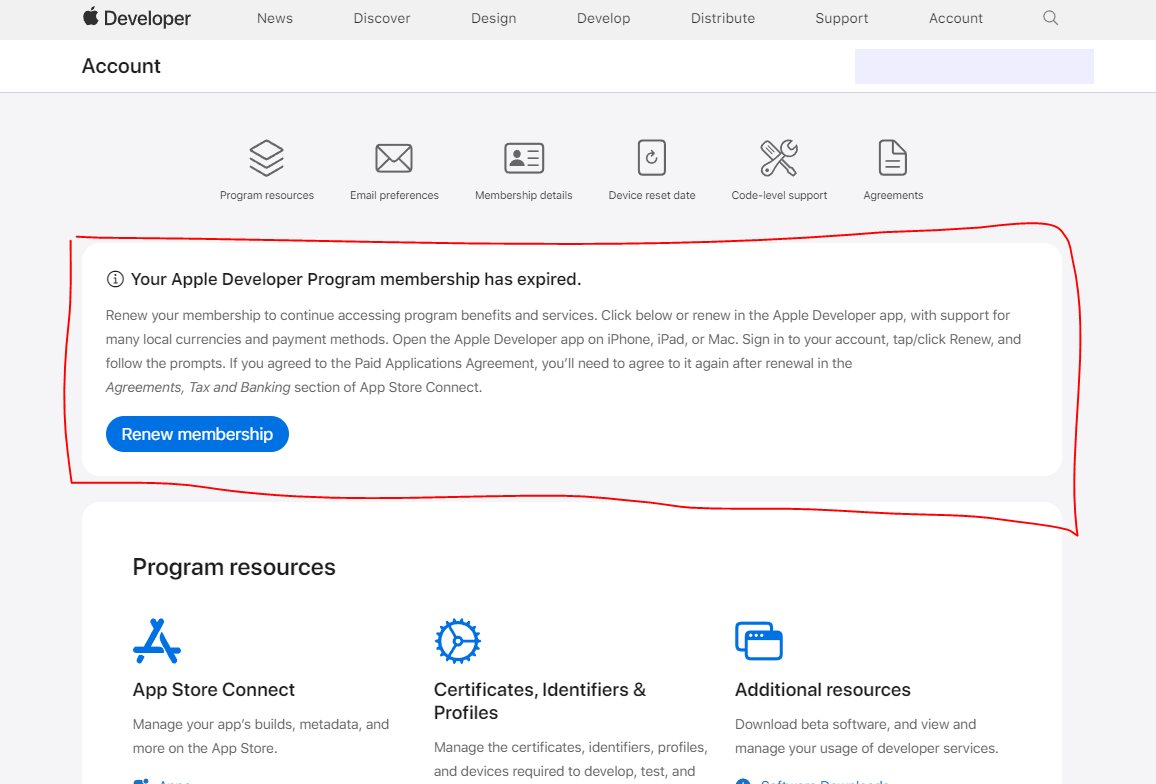1156x784 pixels.
Task: Open the News menu
Action: click(x=275, y=18)
